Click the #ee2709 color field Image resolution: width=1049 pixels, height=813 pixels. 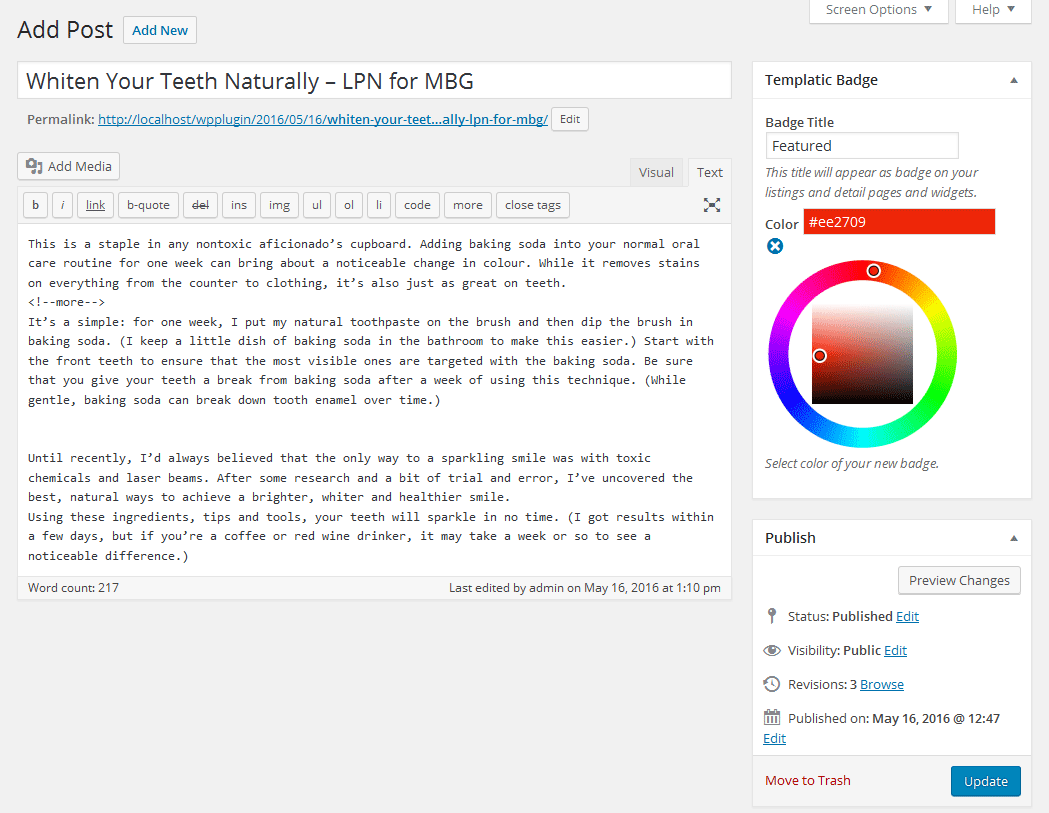pos(899,221)
